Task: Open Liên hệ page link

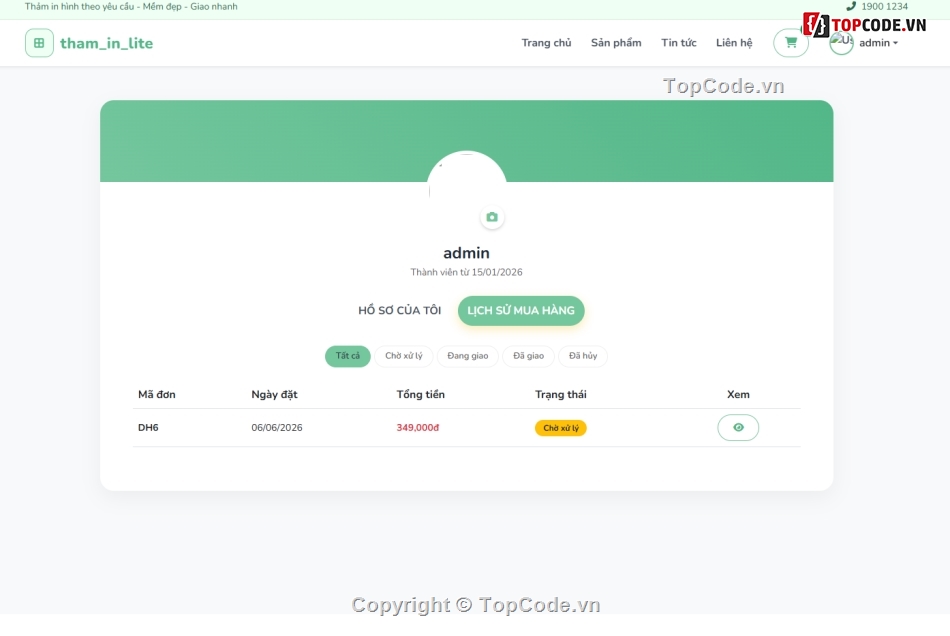Action: pos(734,43)
